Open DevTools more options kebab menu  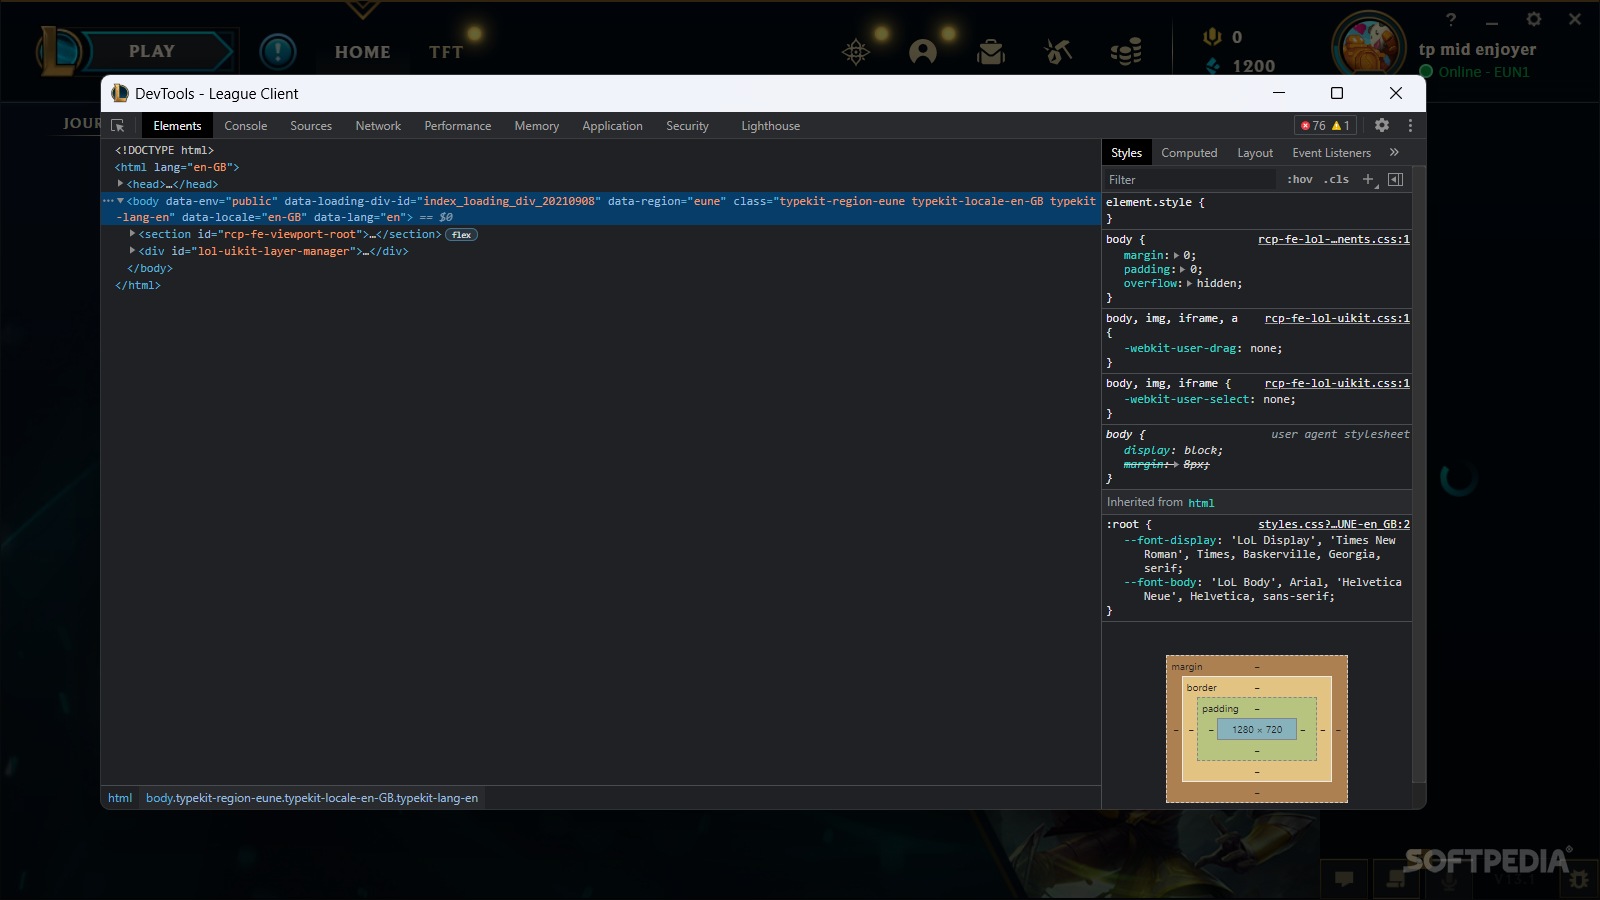[1410, 125]
